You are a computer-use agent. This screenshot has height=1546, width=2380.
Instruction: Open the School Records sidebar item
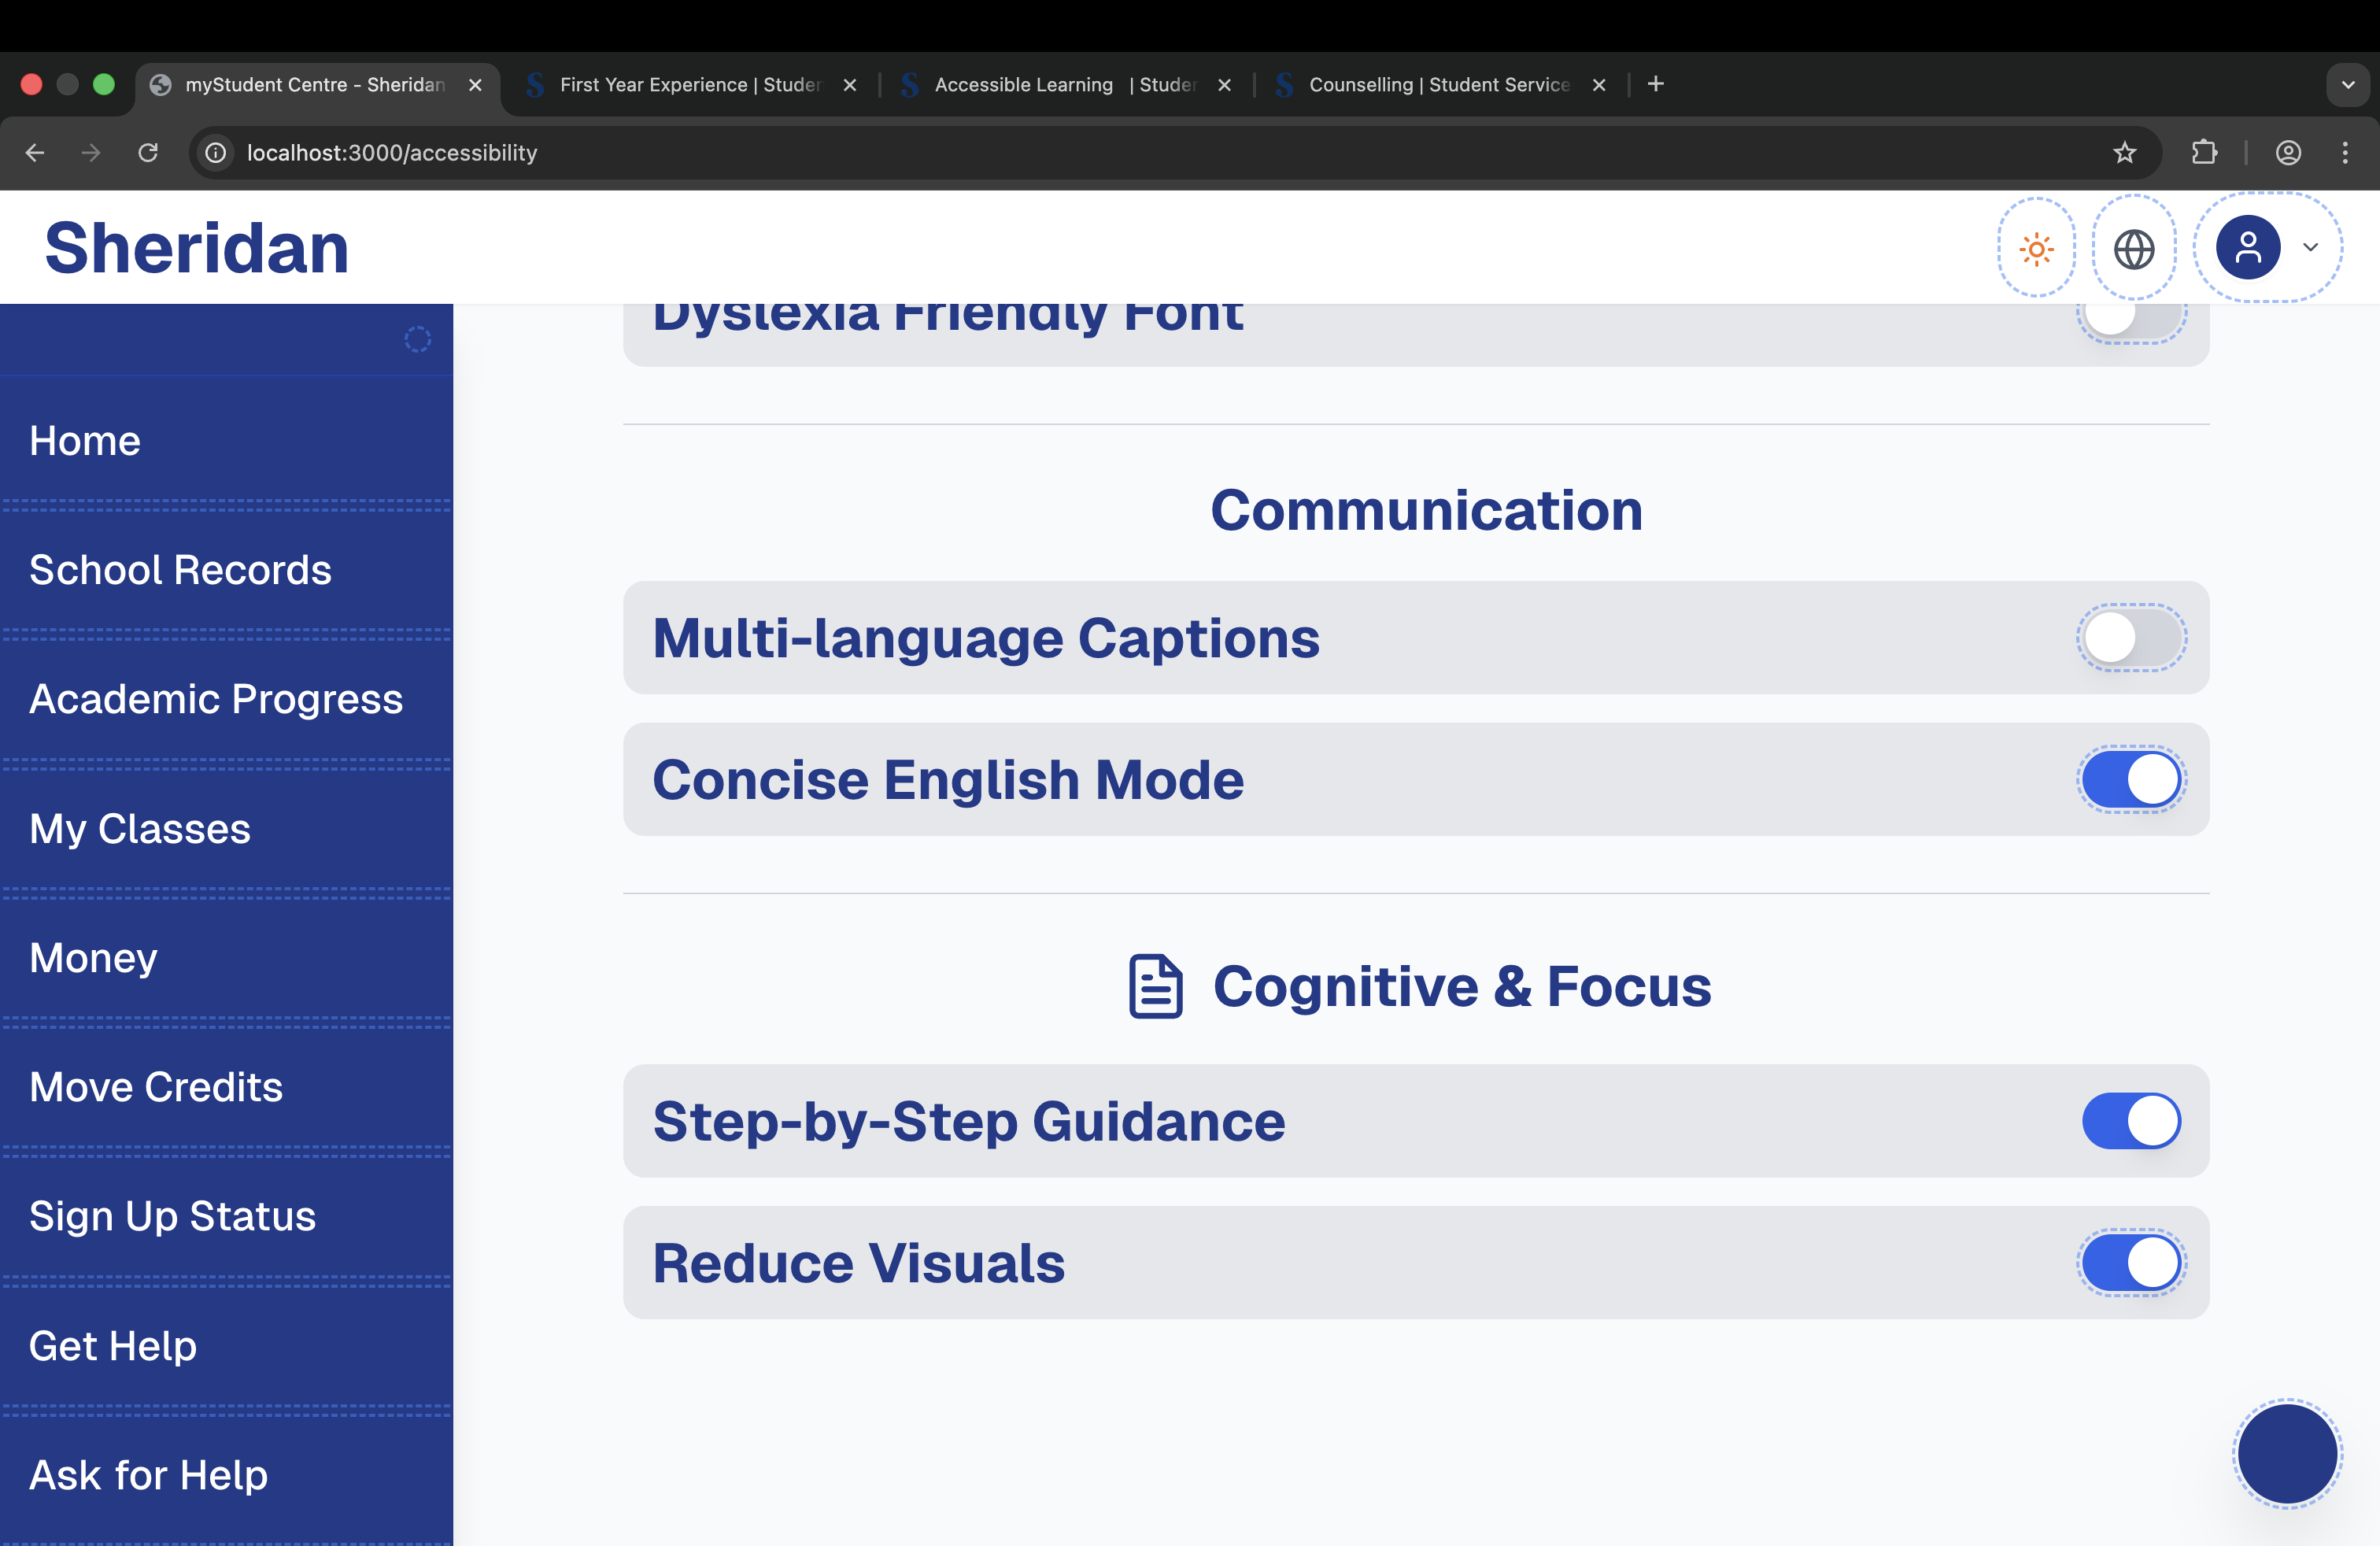[180, 570]
